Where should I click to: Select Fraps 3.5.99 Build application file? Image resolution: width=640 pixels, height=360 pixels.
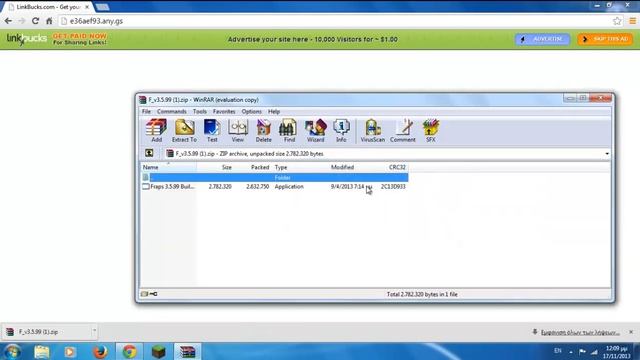click(x=172, y=187)
